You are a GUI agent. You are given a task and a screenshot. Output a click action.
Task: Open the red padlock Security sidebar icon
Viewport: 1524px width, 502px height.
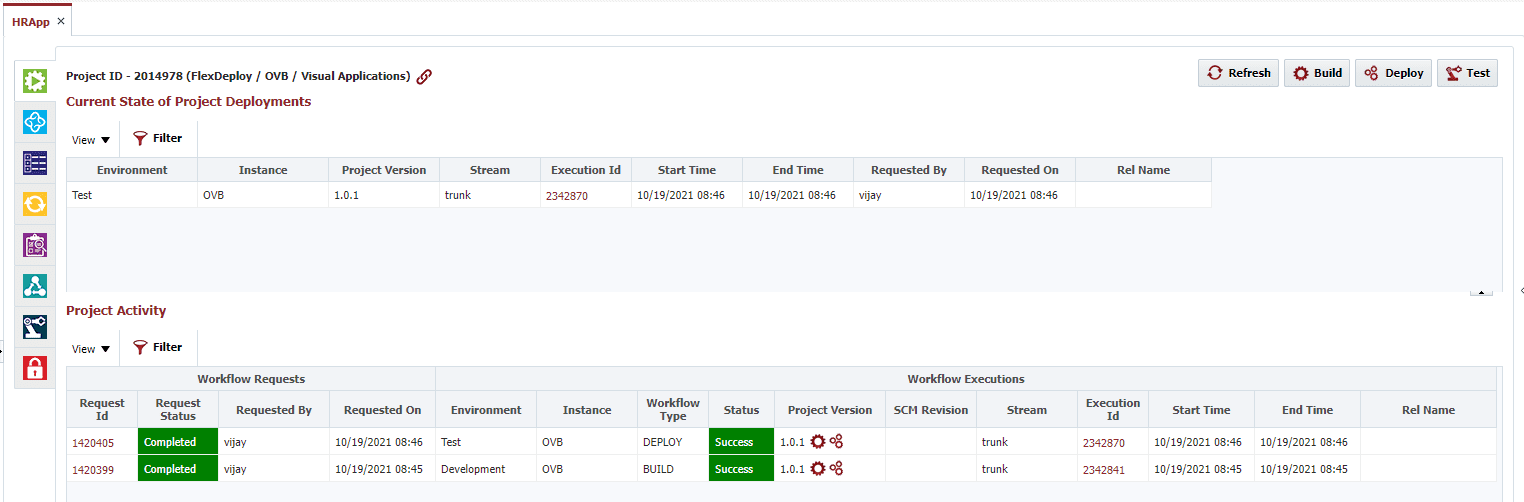pos(35,368)
